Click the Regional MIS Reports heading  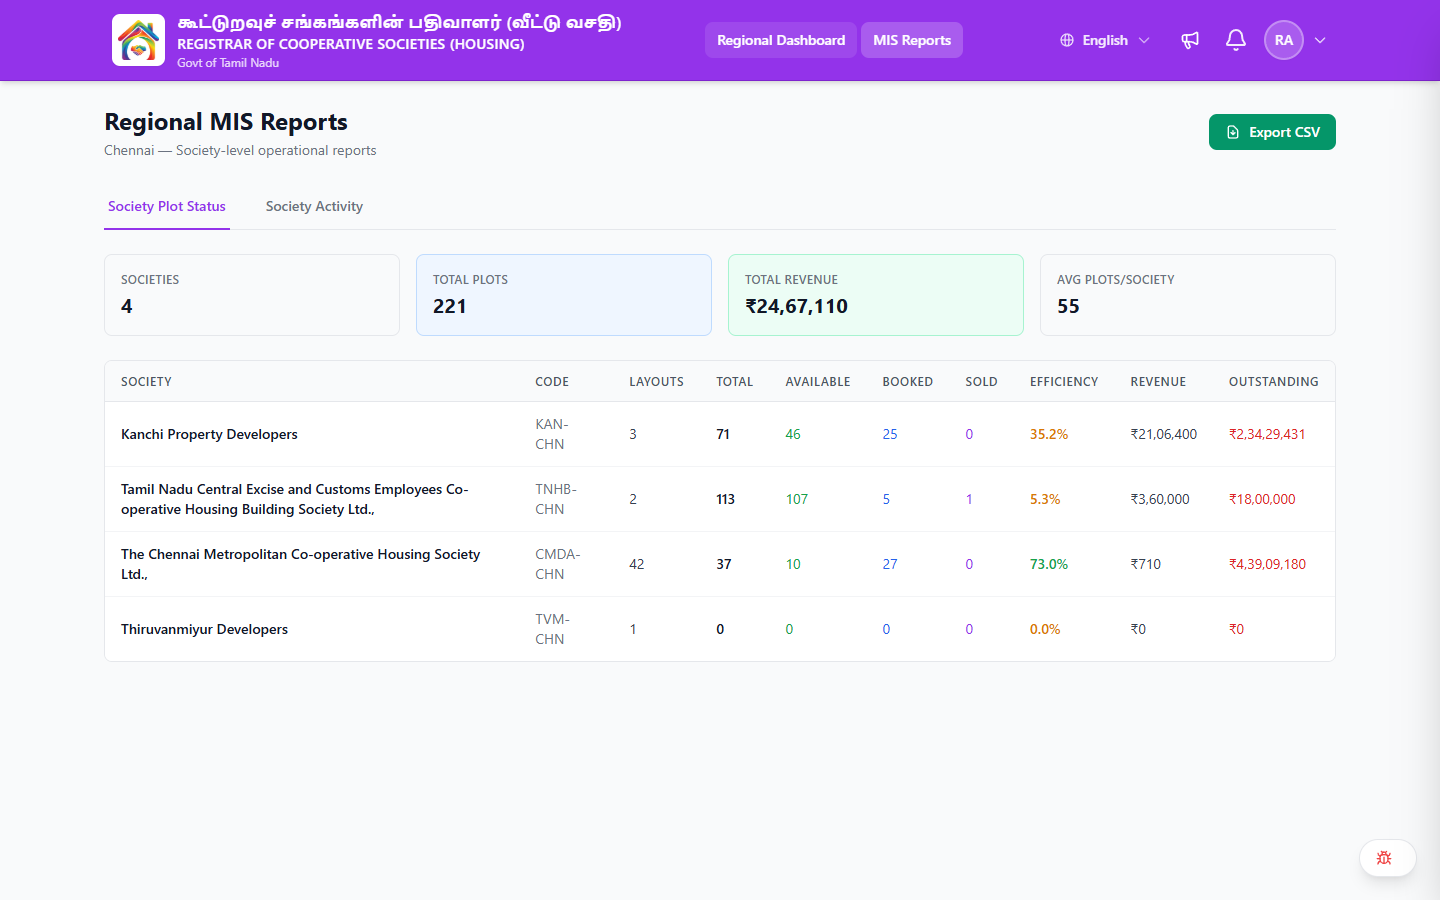coord(226,122)
